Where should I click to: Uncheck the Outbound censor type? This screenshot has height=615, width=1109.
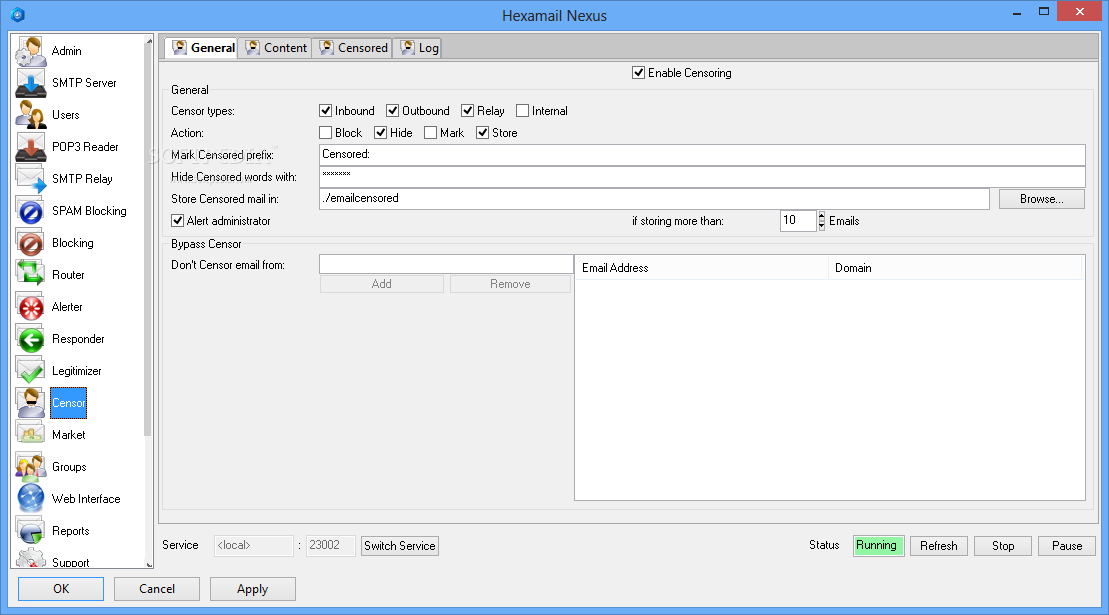393,111
